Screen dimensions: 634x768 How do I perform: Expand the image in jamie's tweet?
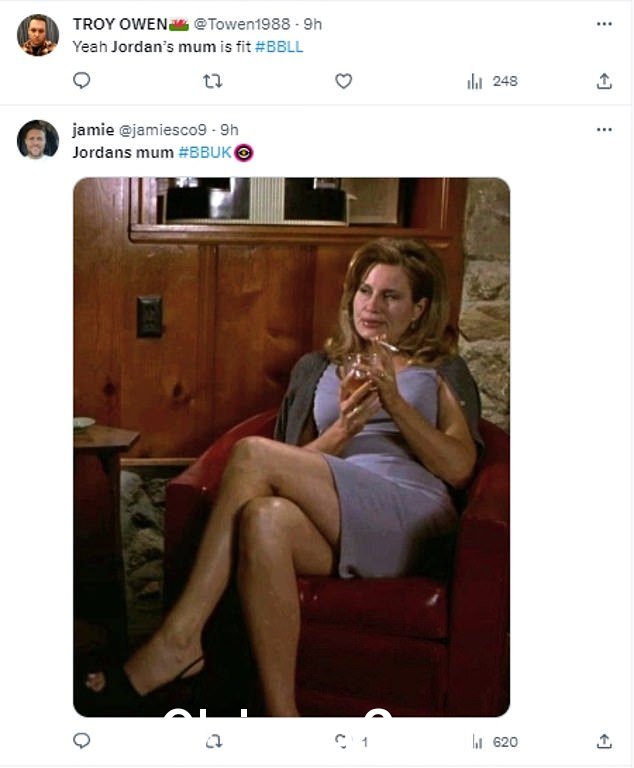[292, 447]
